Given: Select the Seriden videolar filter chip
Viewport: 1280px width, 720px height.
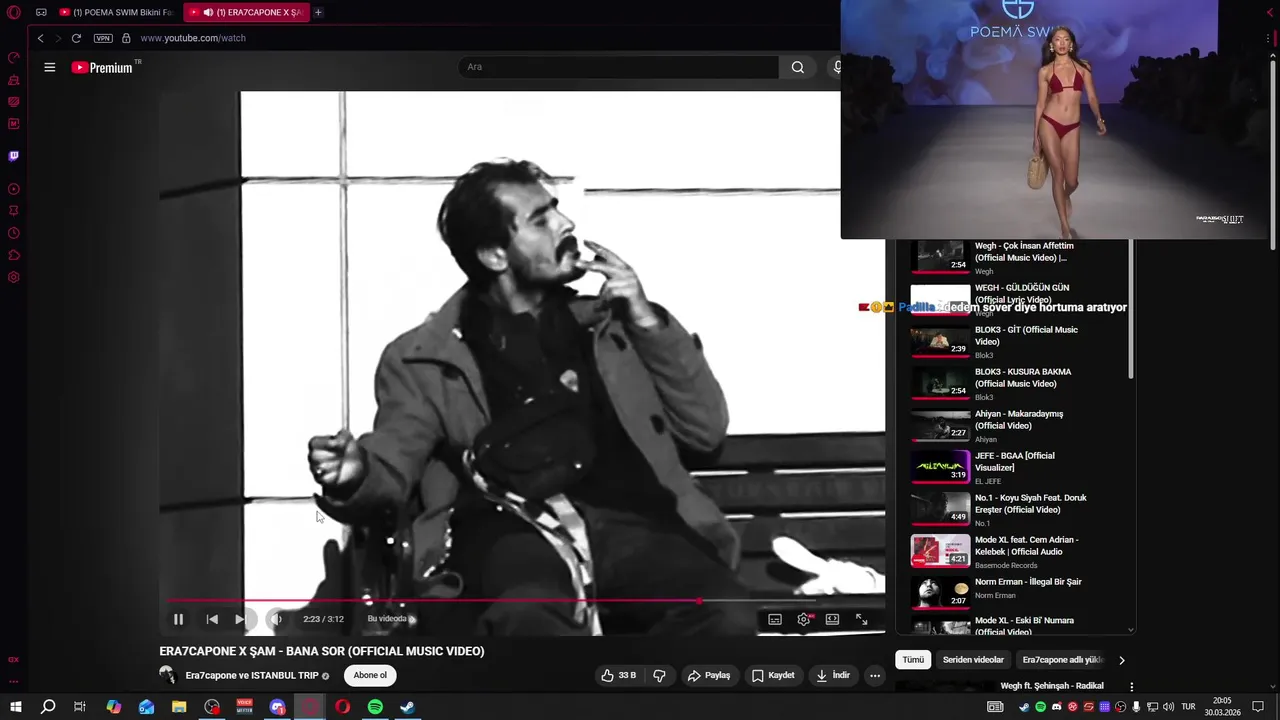Looking at the screenshot, I should 973,660.
